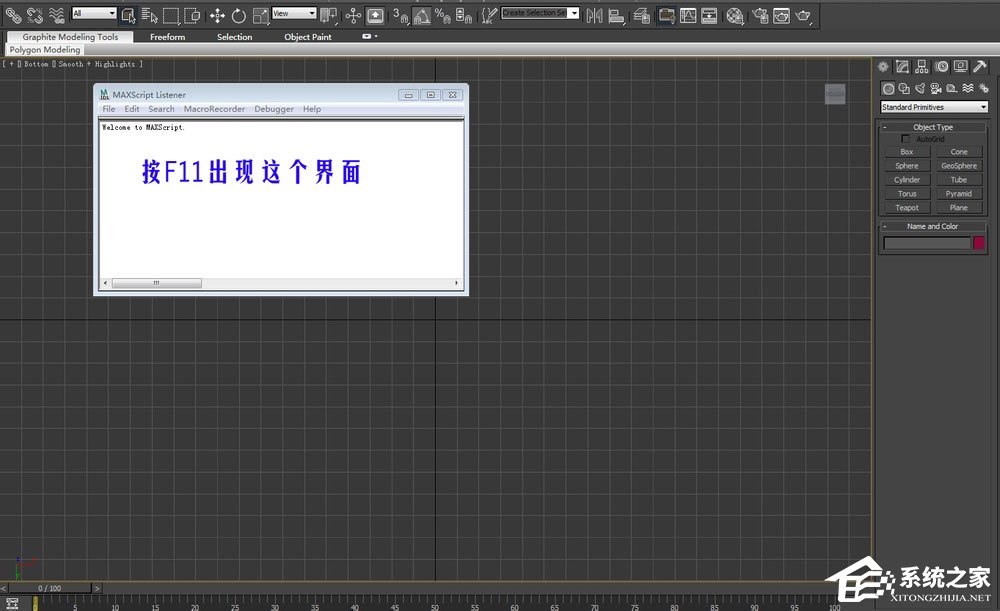The width and height of the screenshot is (1000, 611).
Task: Open the Material Editor
Action: (x=735, y=15)
